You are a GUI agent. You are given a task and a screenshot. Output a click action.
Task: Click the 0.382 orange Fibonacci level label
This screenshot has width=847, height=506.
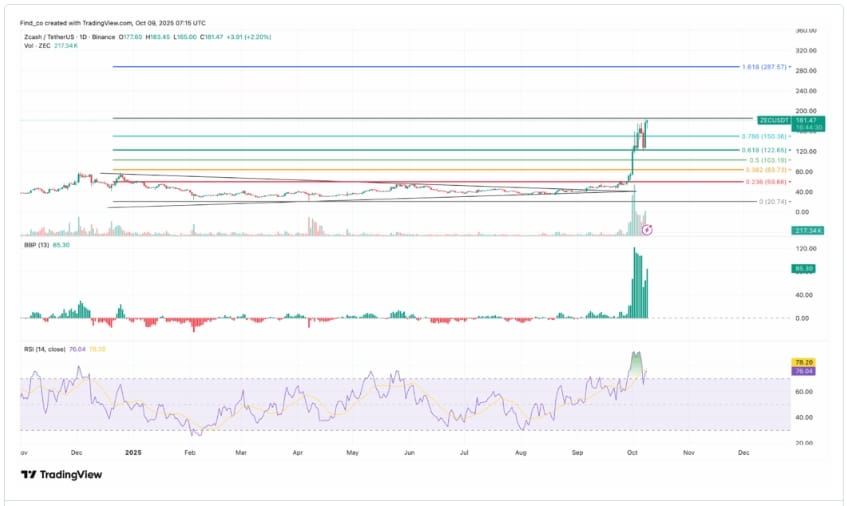(x=765, y=170)
